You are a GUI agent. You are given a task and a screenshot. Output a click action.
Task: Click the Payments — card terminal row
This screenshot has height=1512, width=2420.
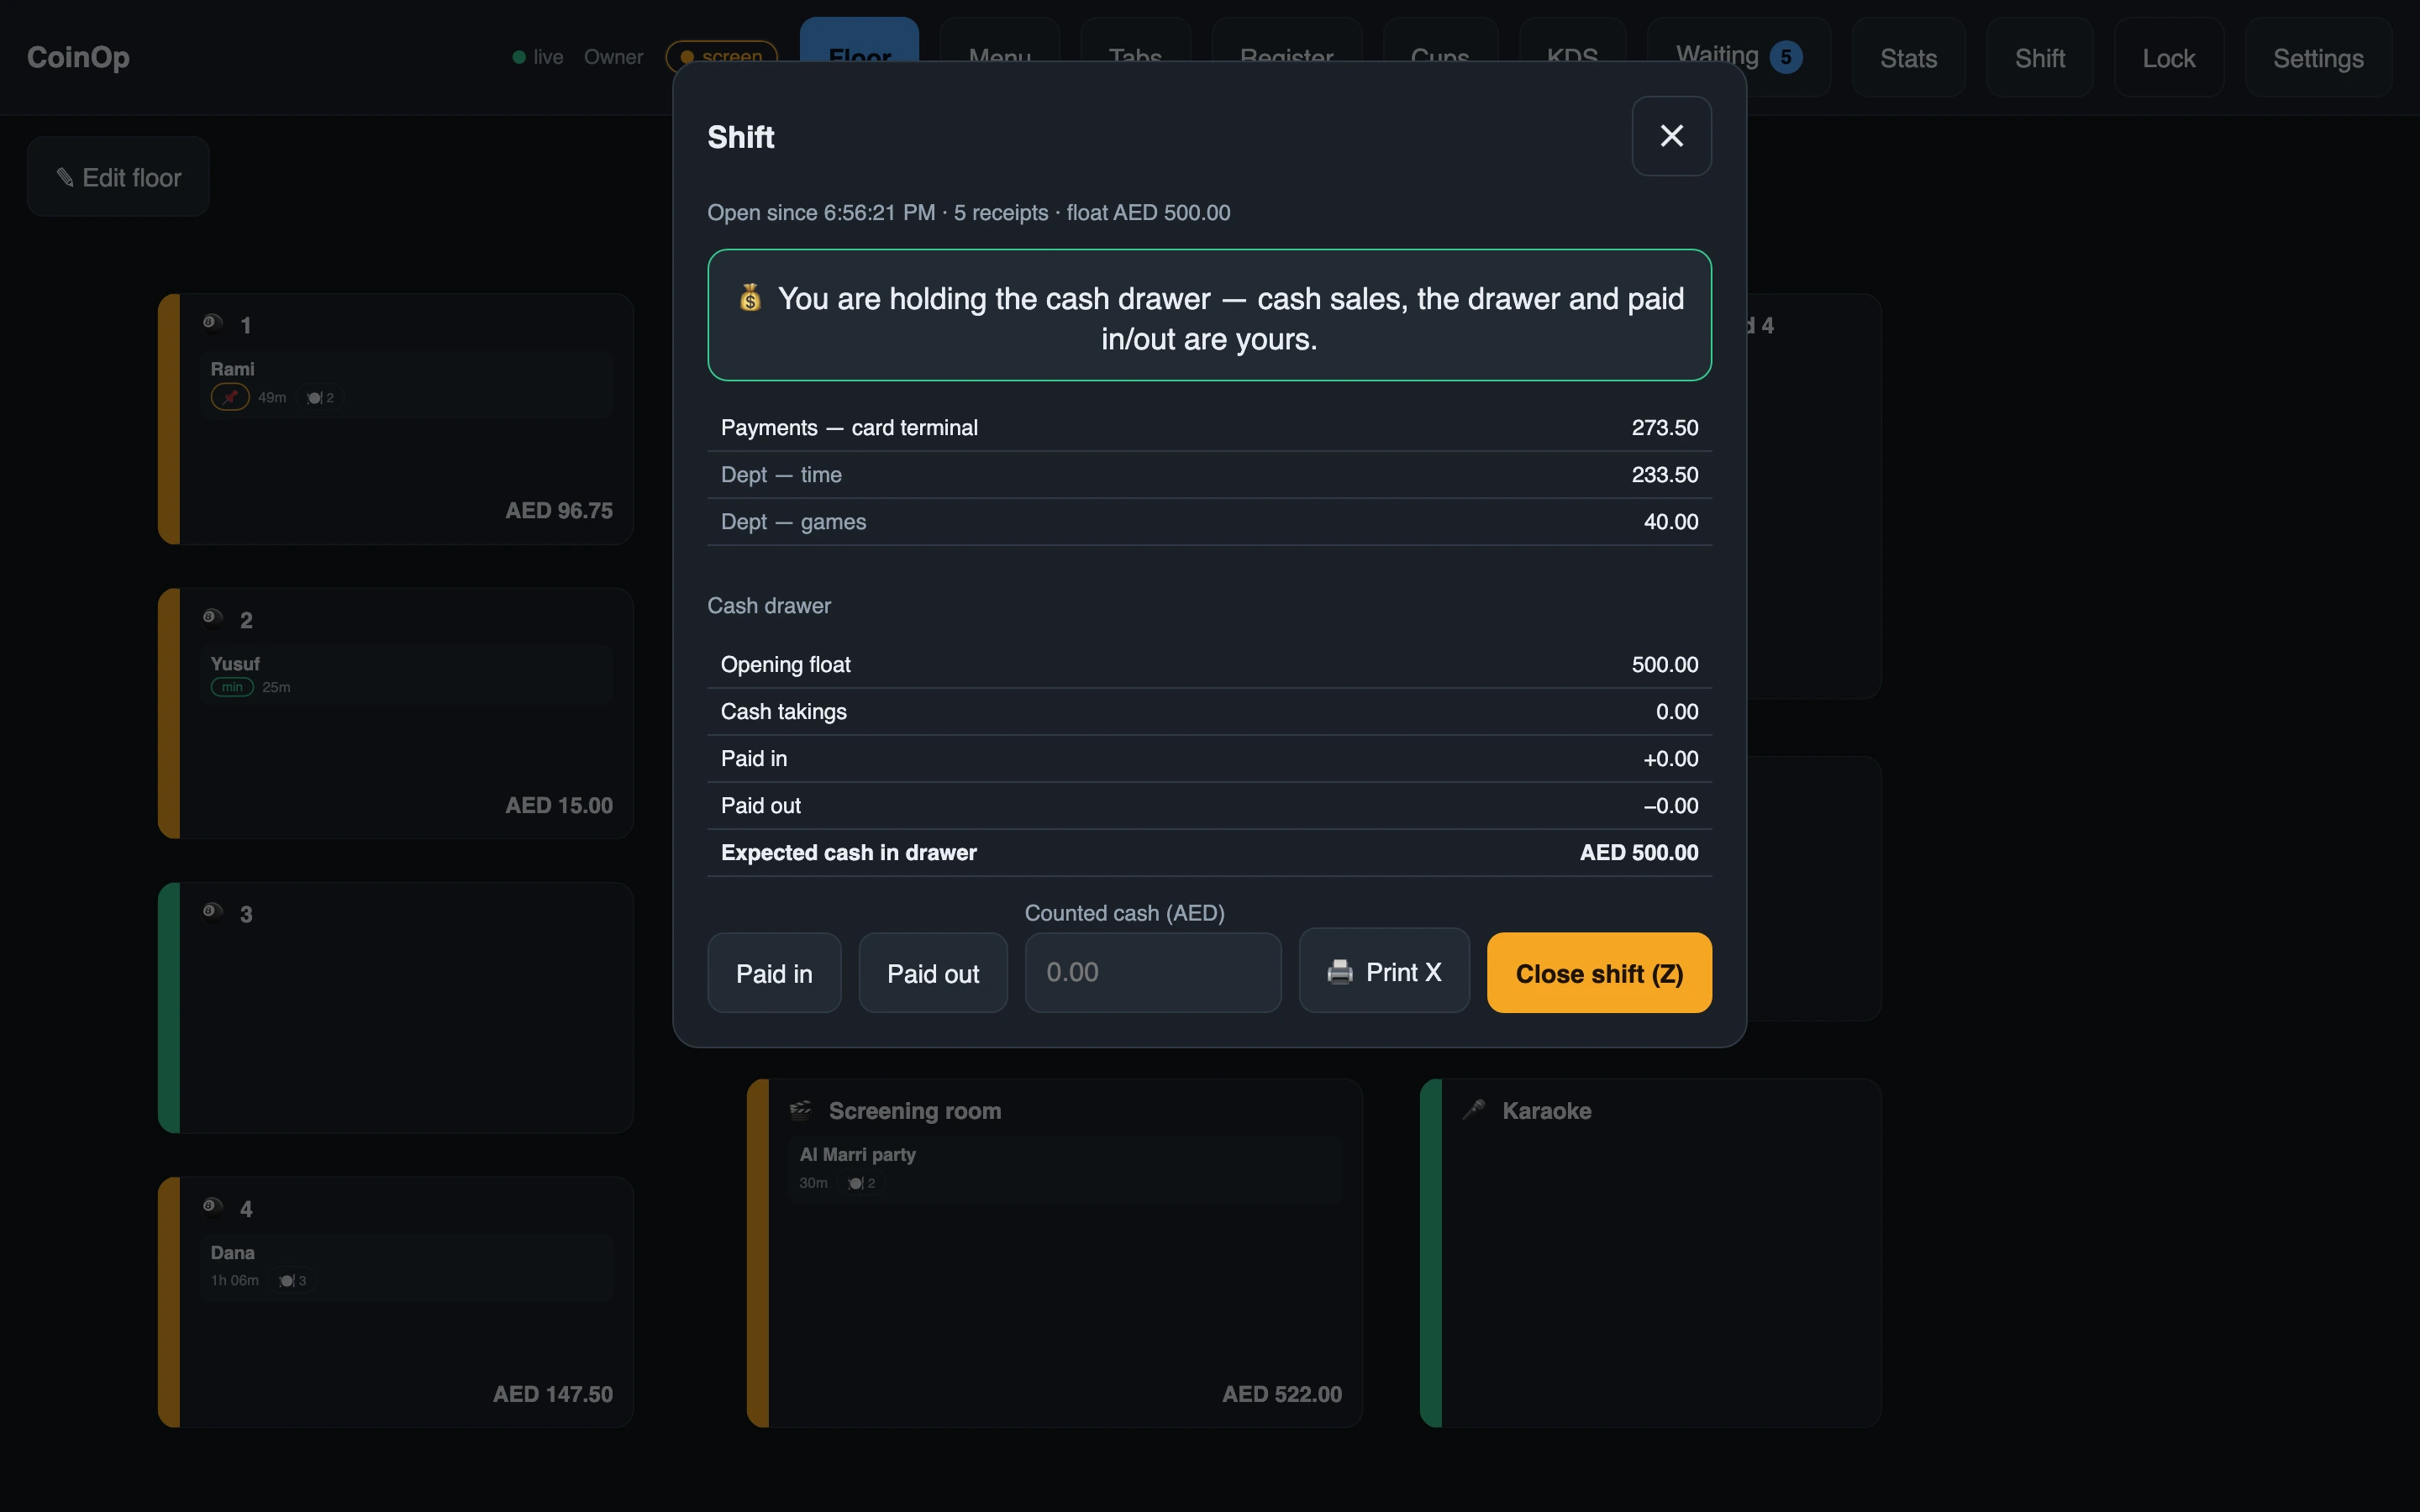coord(1209,428)
